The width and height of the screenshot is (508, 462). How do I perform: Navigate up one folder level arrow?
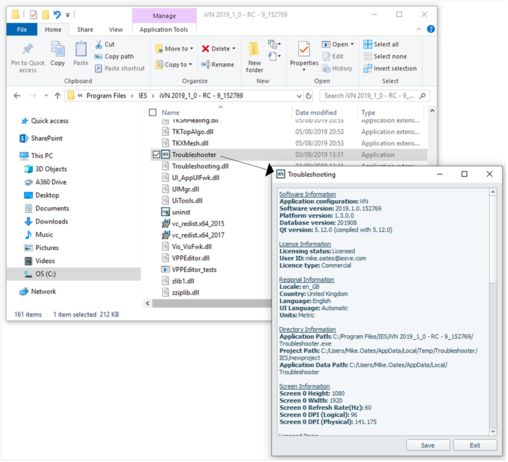[57, 96]
